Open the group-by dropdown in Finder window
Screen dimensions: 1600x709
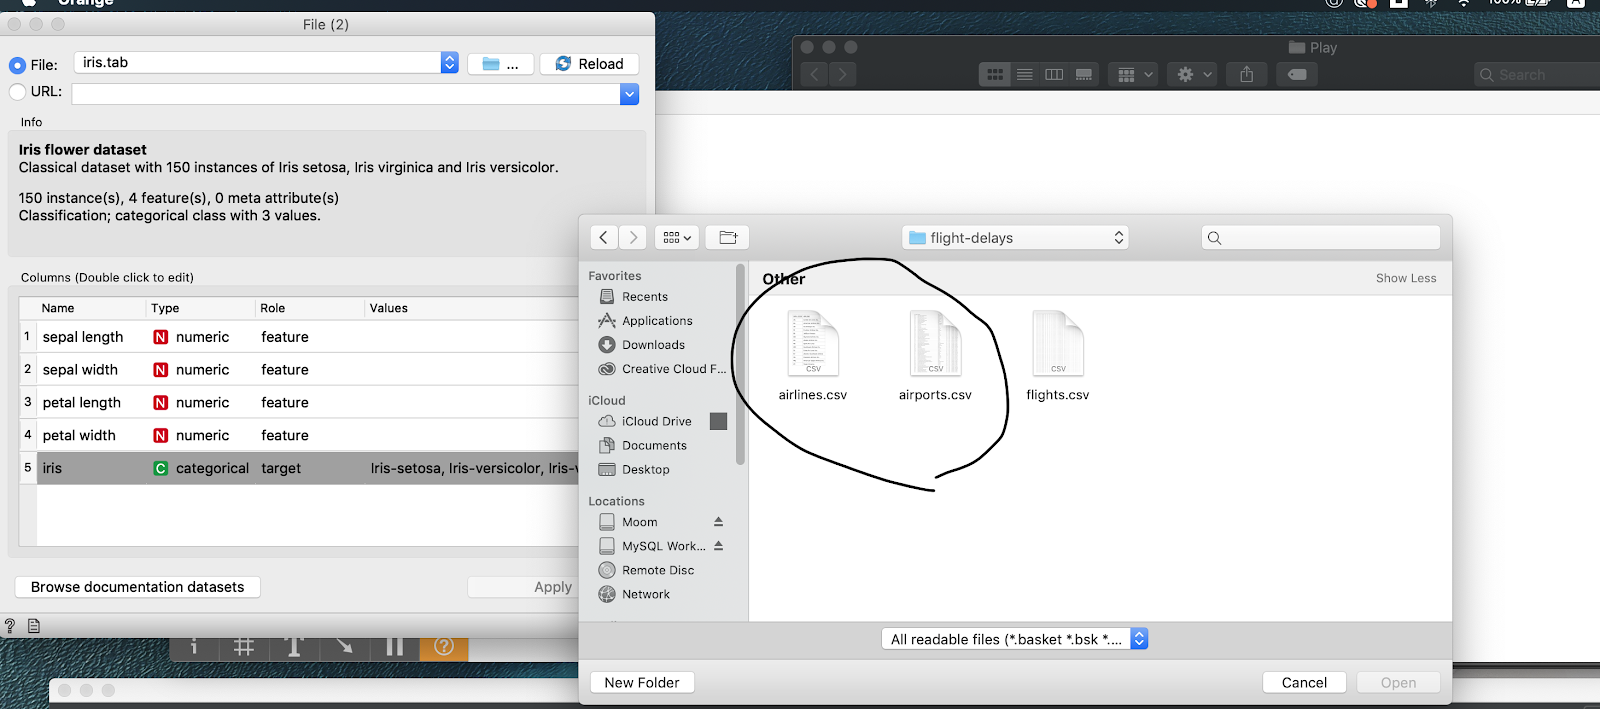(x=1134, y=74)
